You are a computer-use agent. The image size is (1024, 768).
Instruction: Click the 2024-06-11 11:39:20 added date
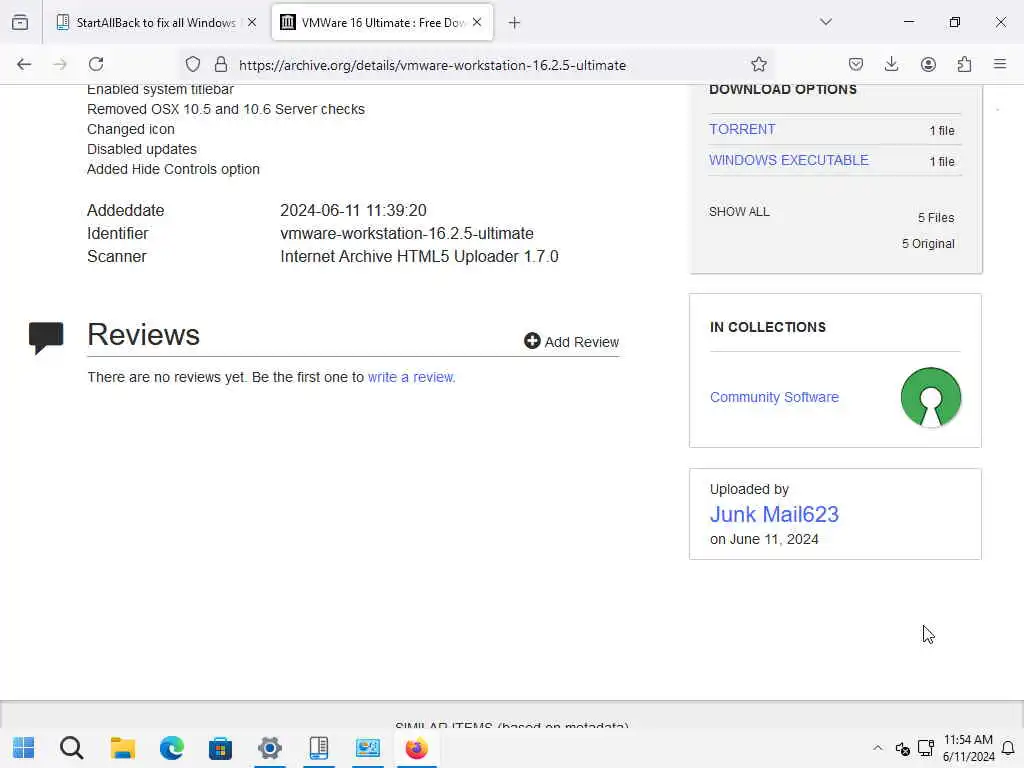[353, 210]
